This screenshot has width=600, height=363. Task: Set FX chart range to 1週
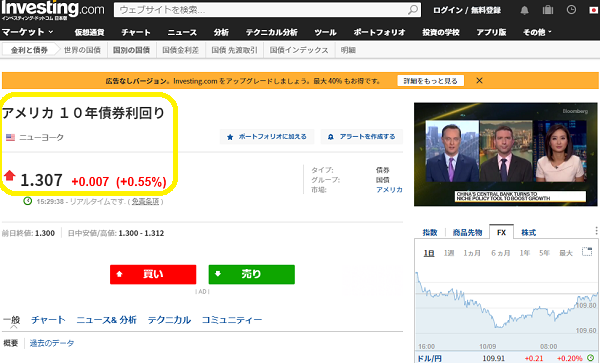449,253
